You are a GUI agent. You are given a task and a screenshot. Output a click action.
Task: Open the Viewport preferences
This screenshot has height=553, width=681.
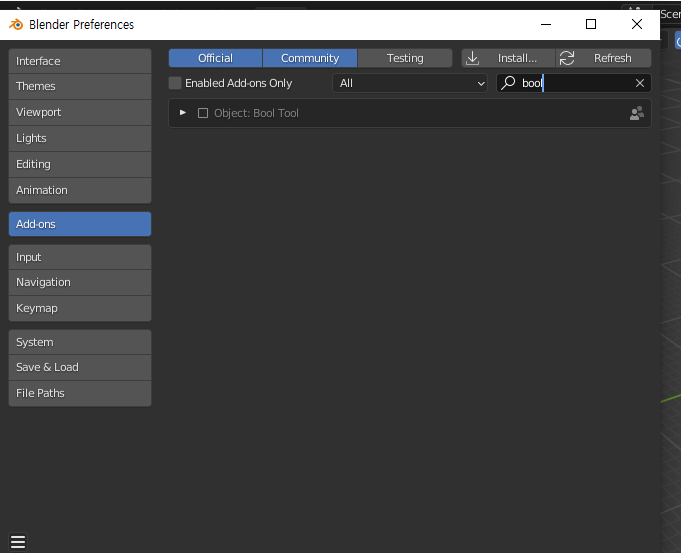(80, 113)
